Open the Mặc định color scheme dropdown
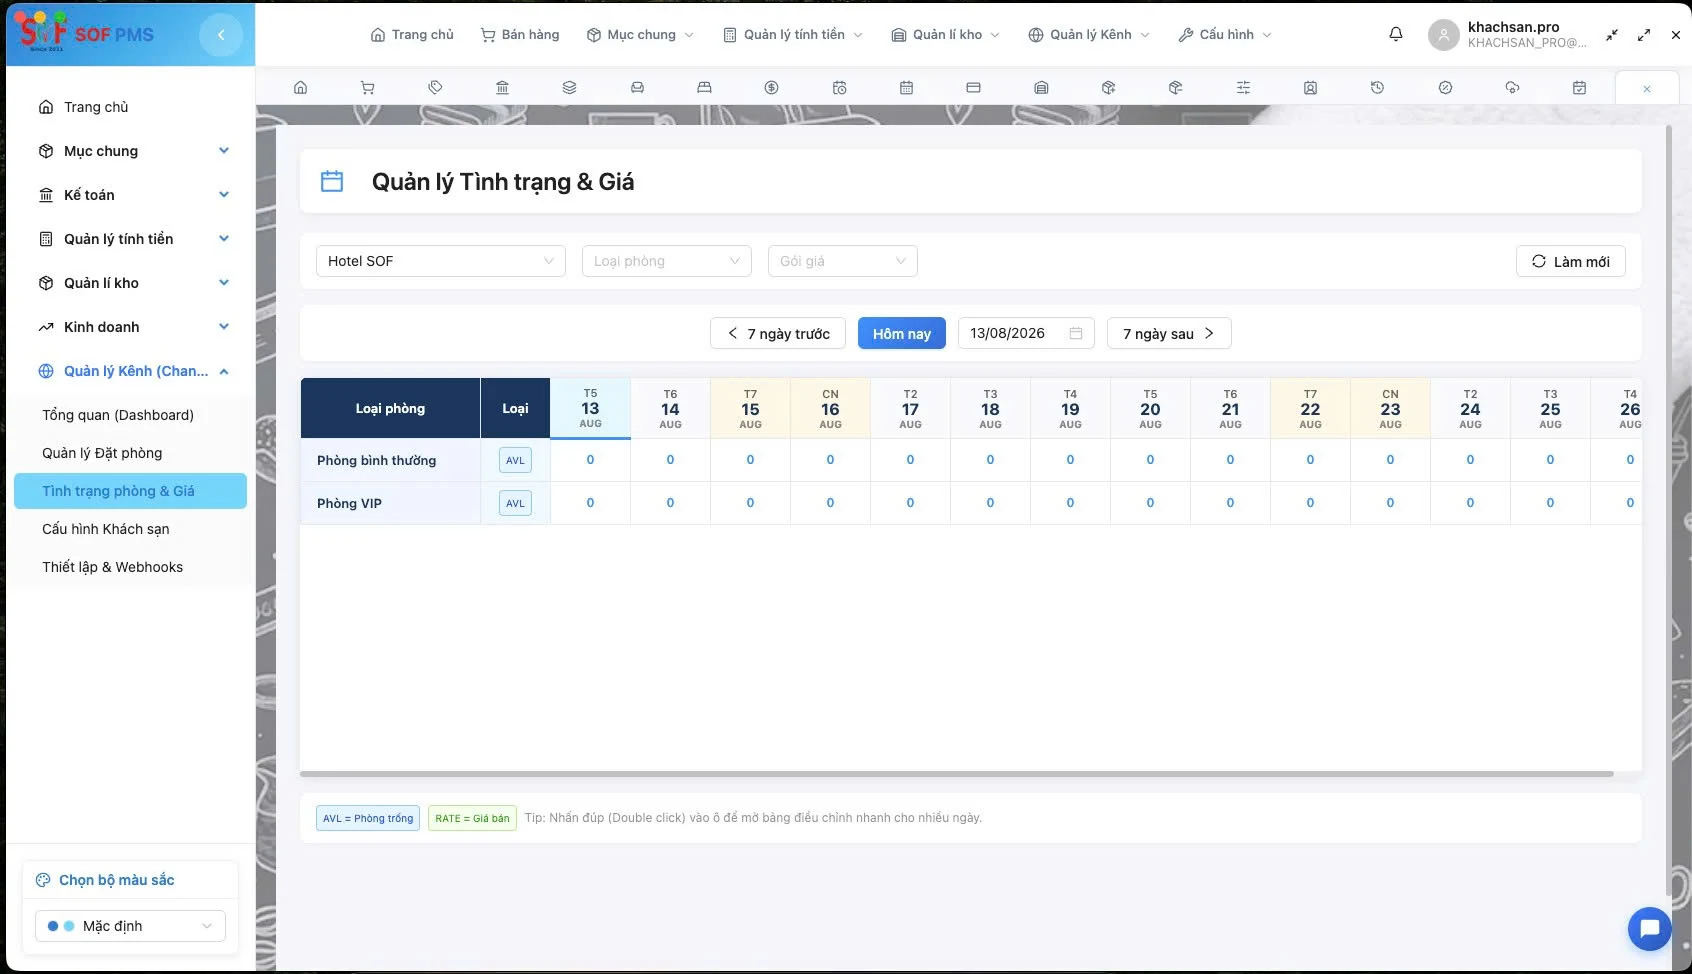1692x974 pixels. pyautogui.click(x=130, y=926)
